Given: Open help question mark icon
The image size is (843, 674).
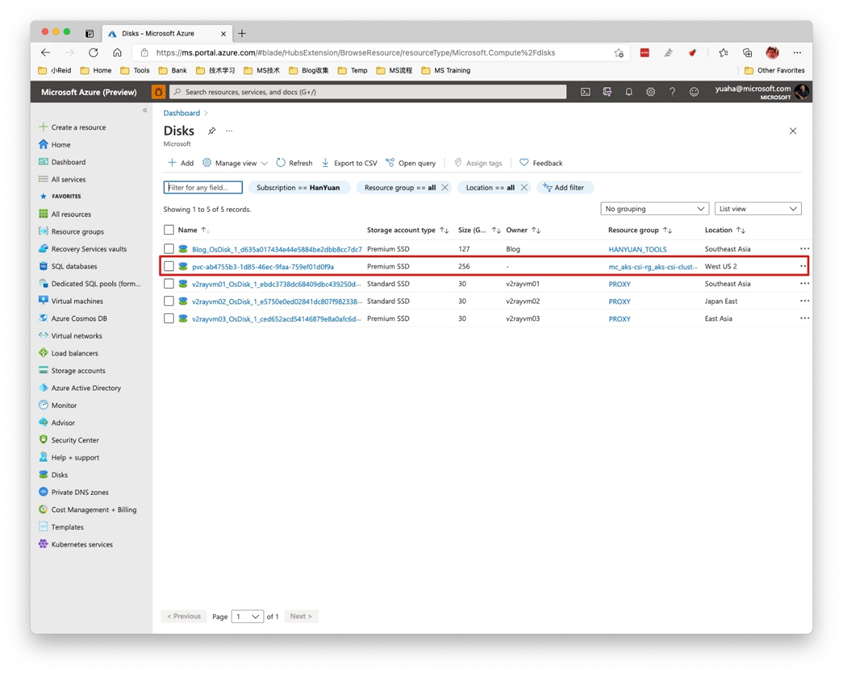Looking at the screenshot, I should click(x=672, y=92).
